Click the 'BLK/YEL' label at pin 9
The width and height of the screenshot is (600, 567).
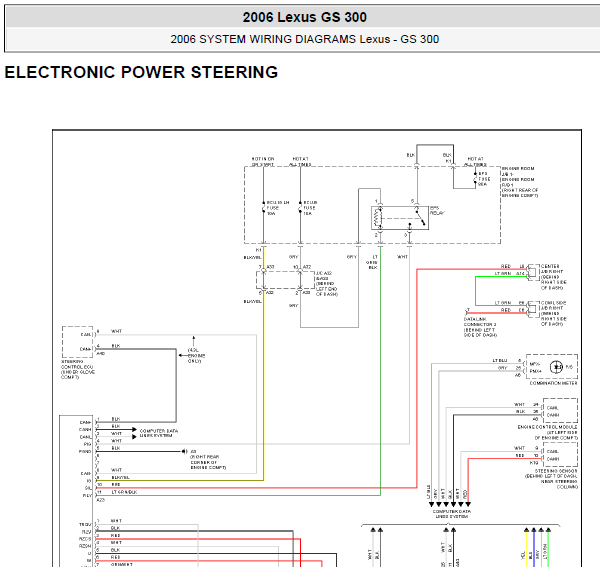pyautogui.click(x=121, y=477)
